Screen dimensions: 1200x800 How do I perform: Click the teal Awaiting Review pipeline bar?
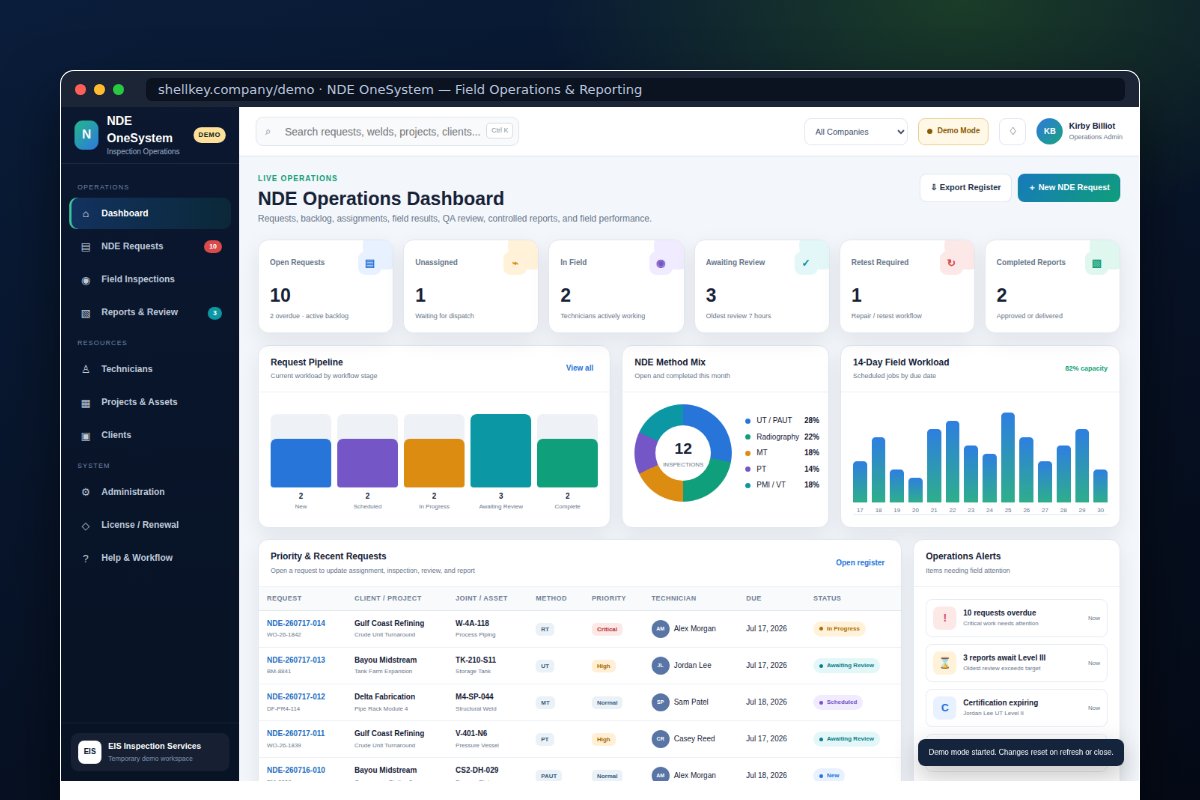click(x=501, y=451)
